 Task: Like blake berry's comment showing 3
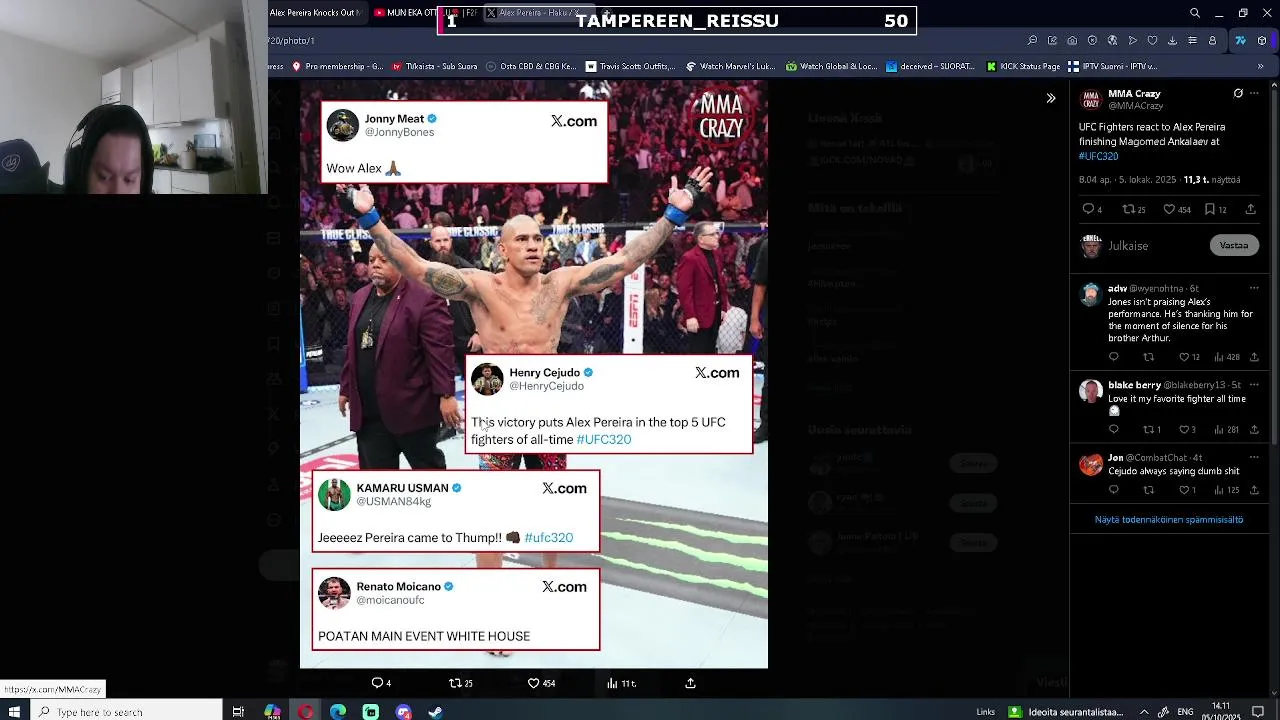tap(1187, 429)
